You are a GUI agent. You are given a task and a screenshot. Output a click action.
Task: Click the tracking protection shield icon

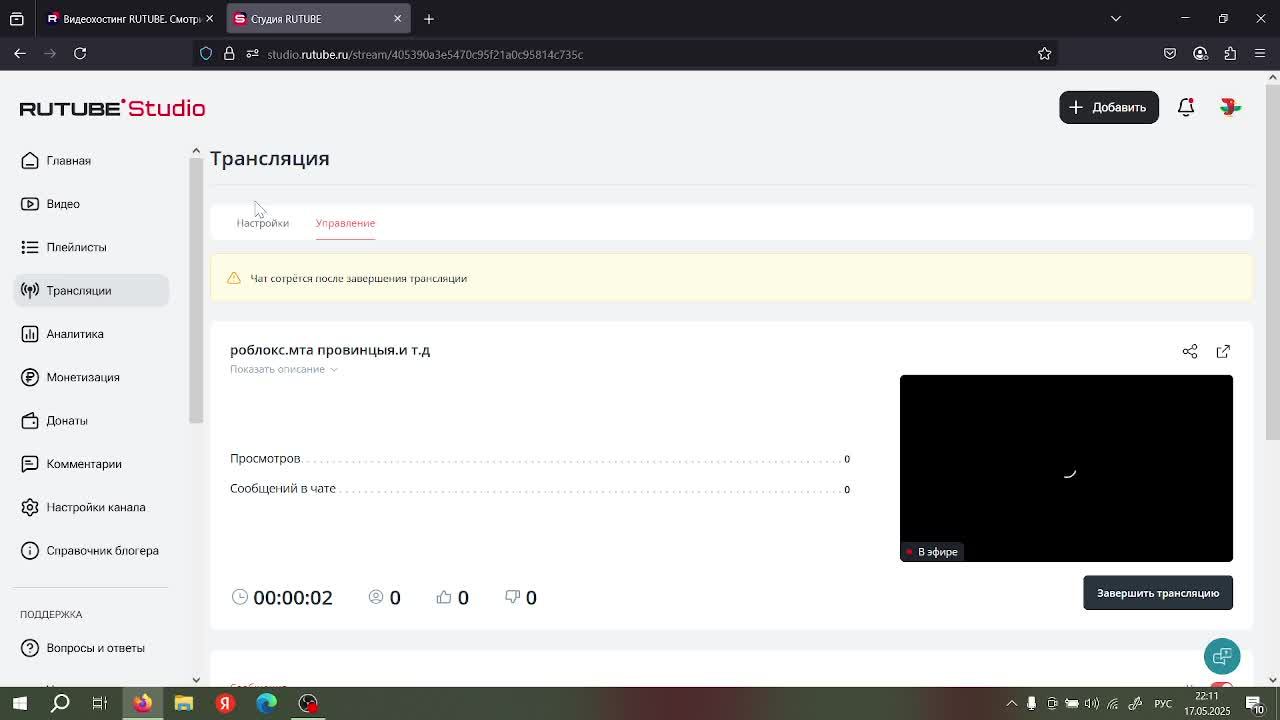point(206,54)
